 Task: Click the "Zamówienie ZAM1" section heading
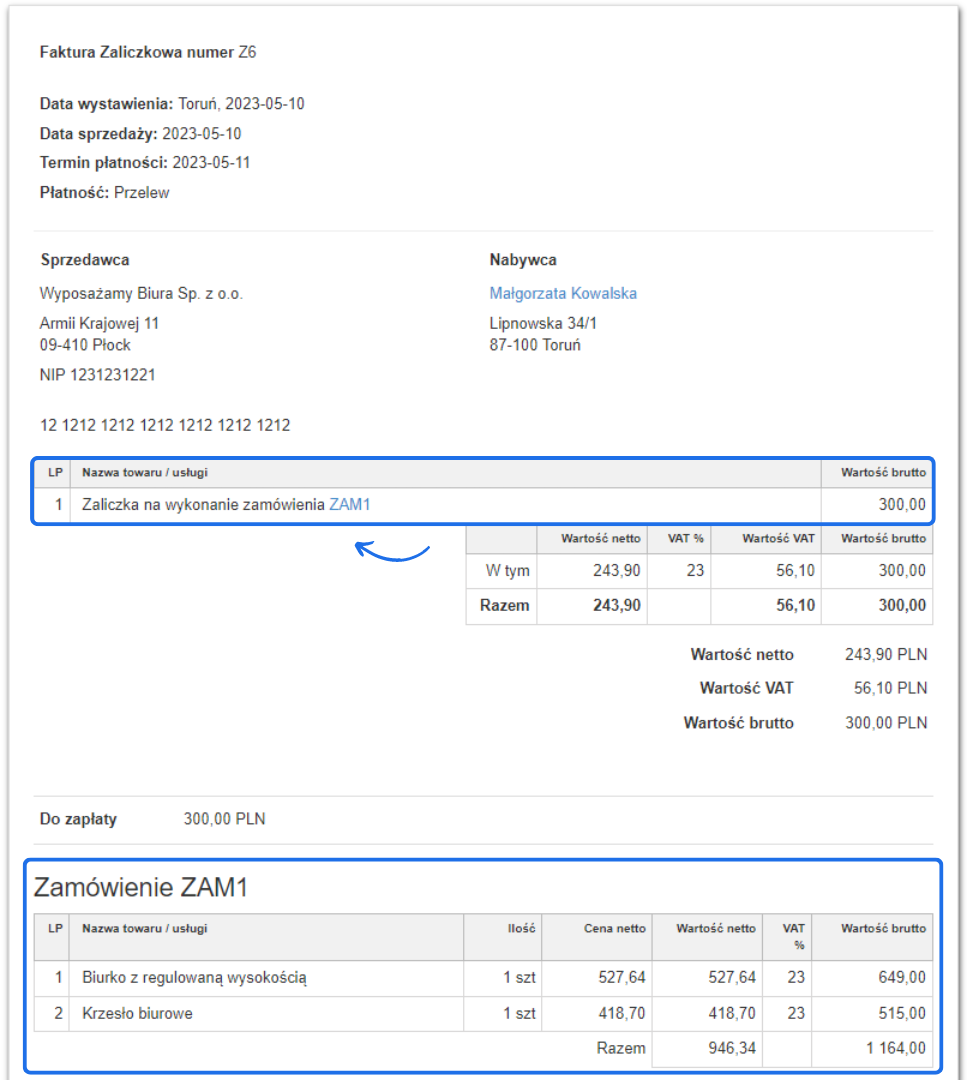coord(141,887)
